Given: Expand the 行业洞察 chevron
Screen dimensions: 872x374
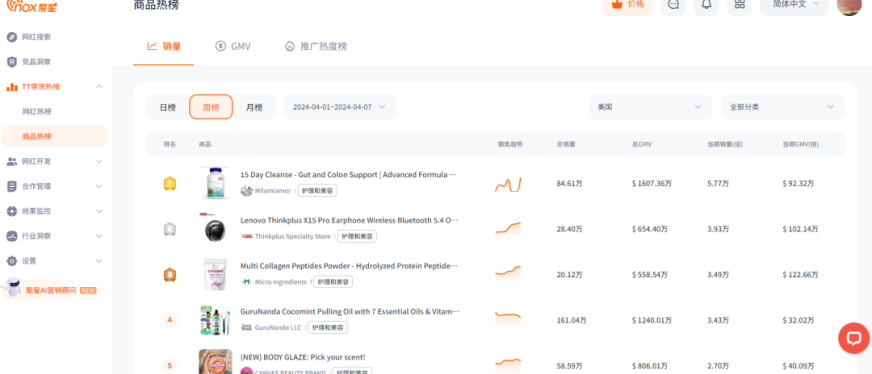Looking at the screenshot, I should (99, 236).
